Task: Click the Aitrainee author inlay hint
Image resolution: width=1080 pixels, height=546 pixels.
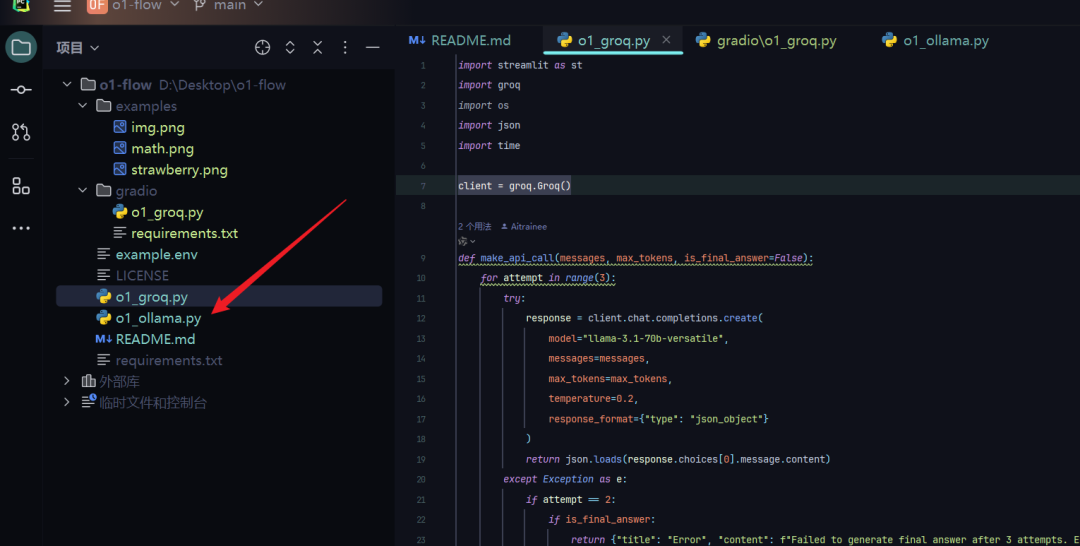Action: click(524, 227)
